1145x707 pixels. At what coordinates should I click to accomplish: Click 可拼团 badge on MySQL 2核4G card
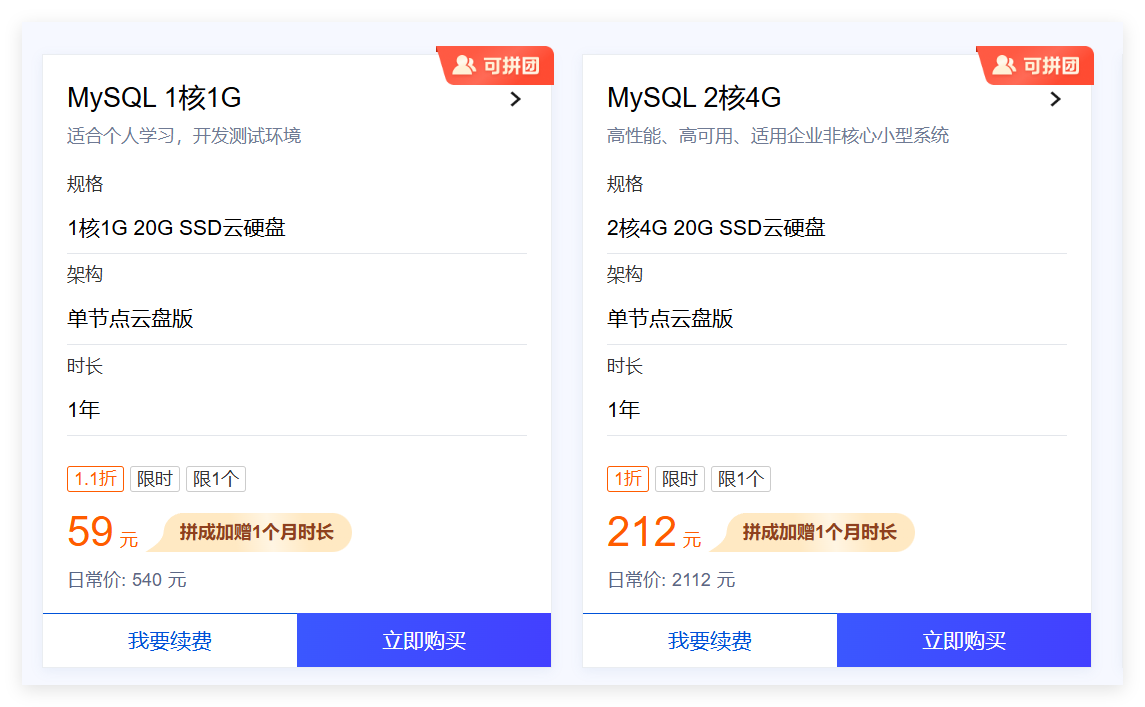(1035, 66)
